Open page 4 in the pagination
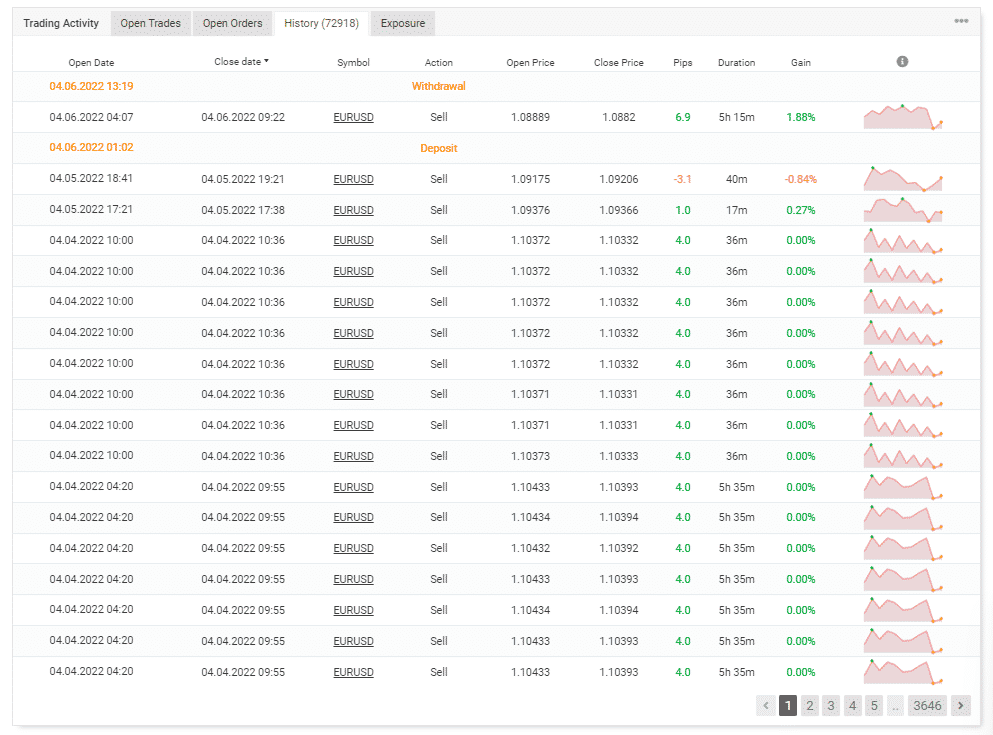Image resolution: width=993 pixels, height=735 pixels. [x=852, y=705]
